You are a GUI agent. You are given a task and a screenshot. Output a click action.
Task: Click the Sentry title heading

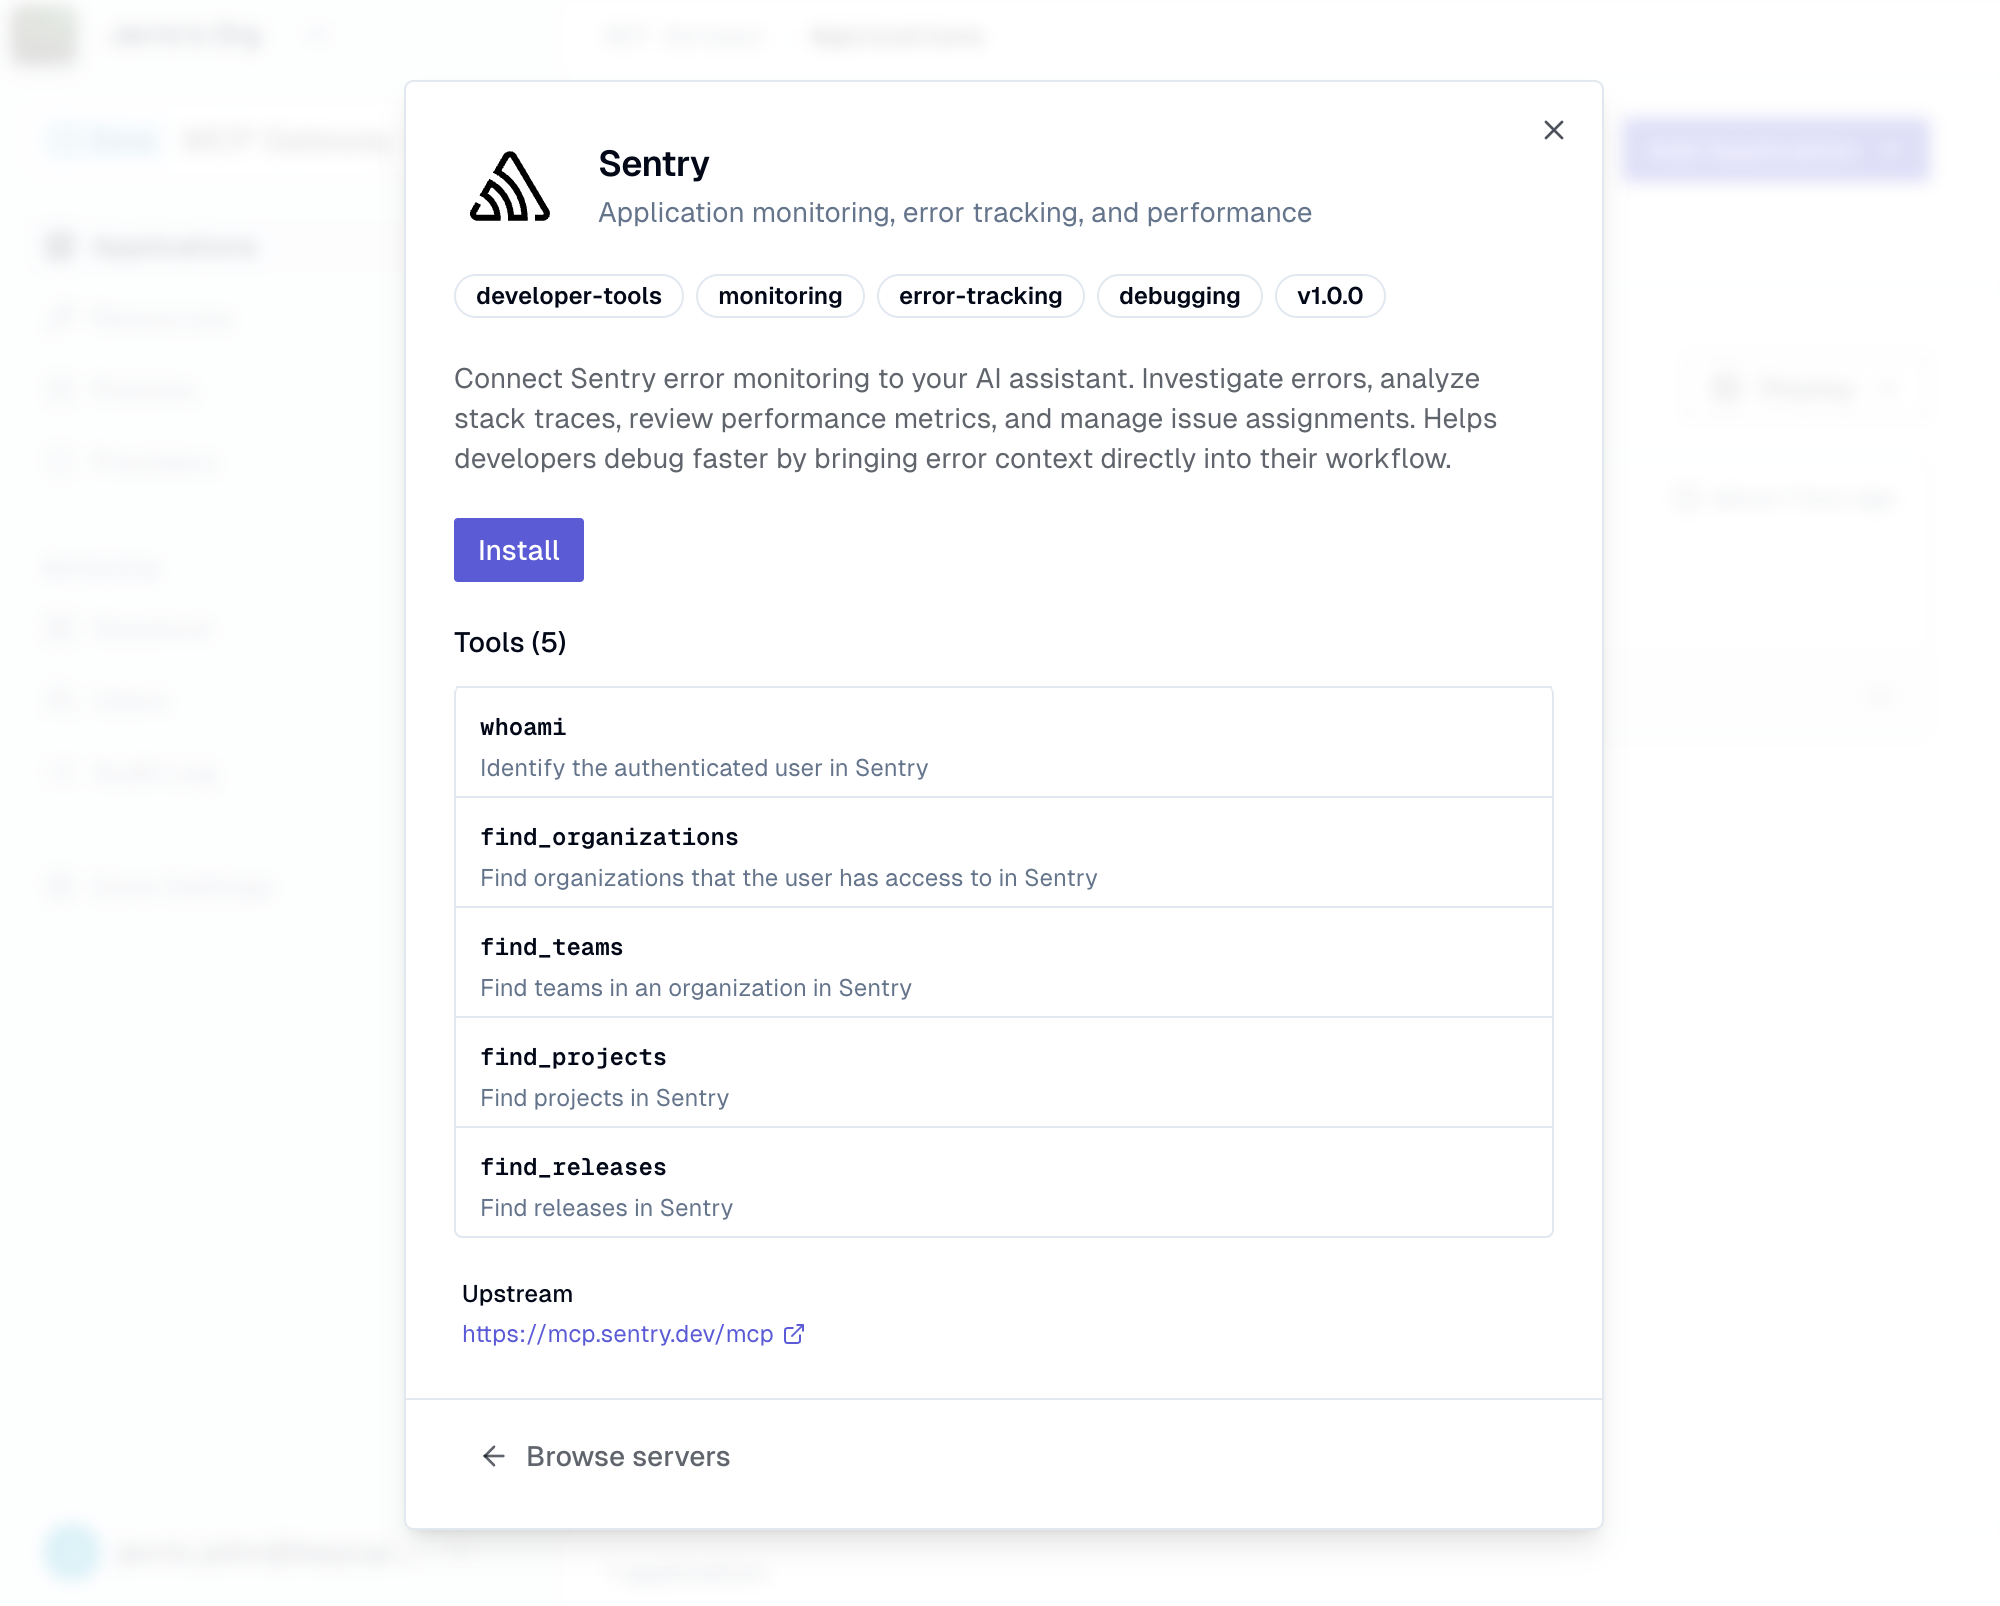[x=654, y=164]
